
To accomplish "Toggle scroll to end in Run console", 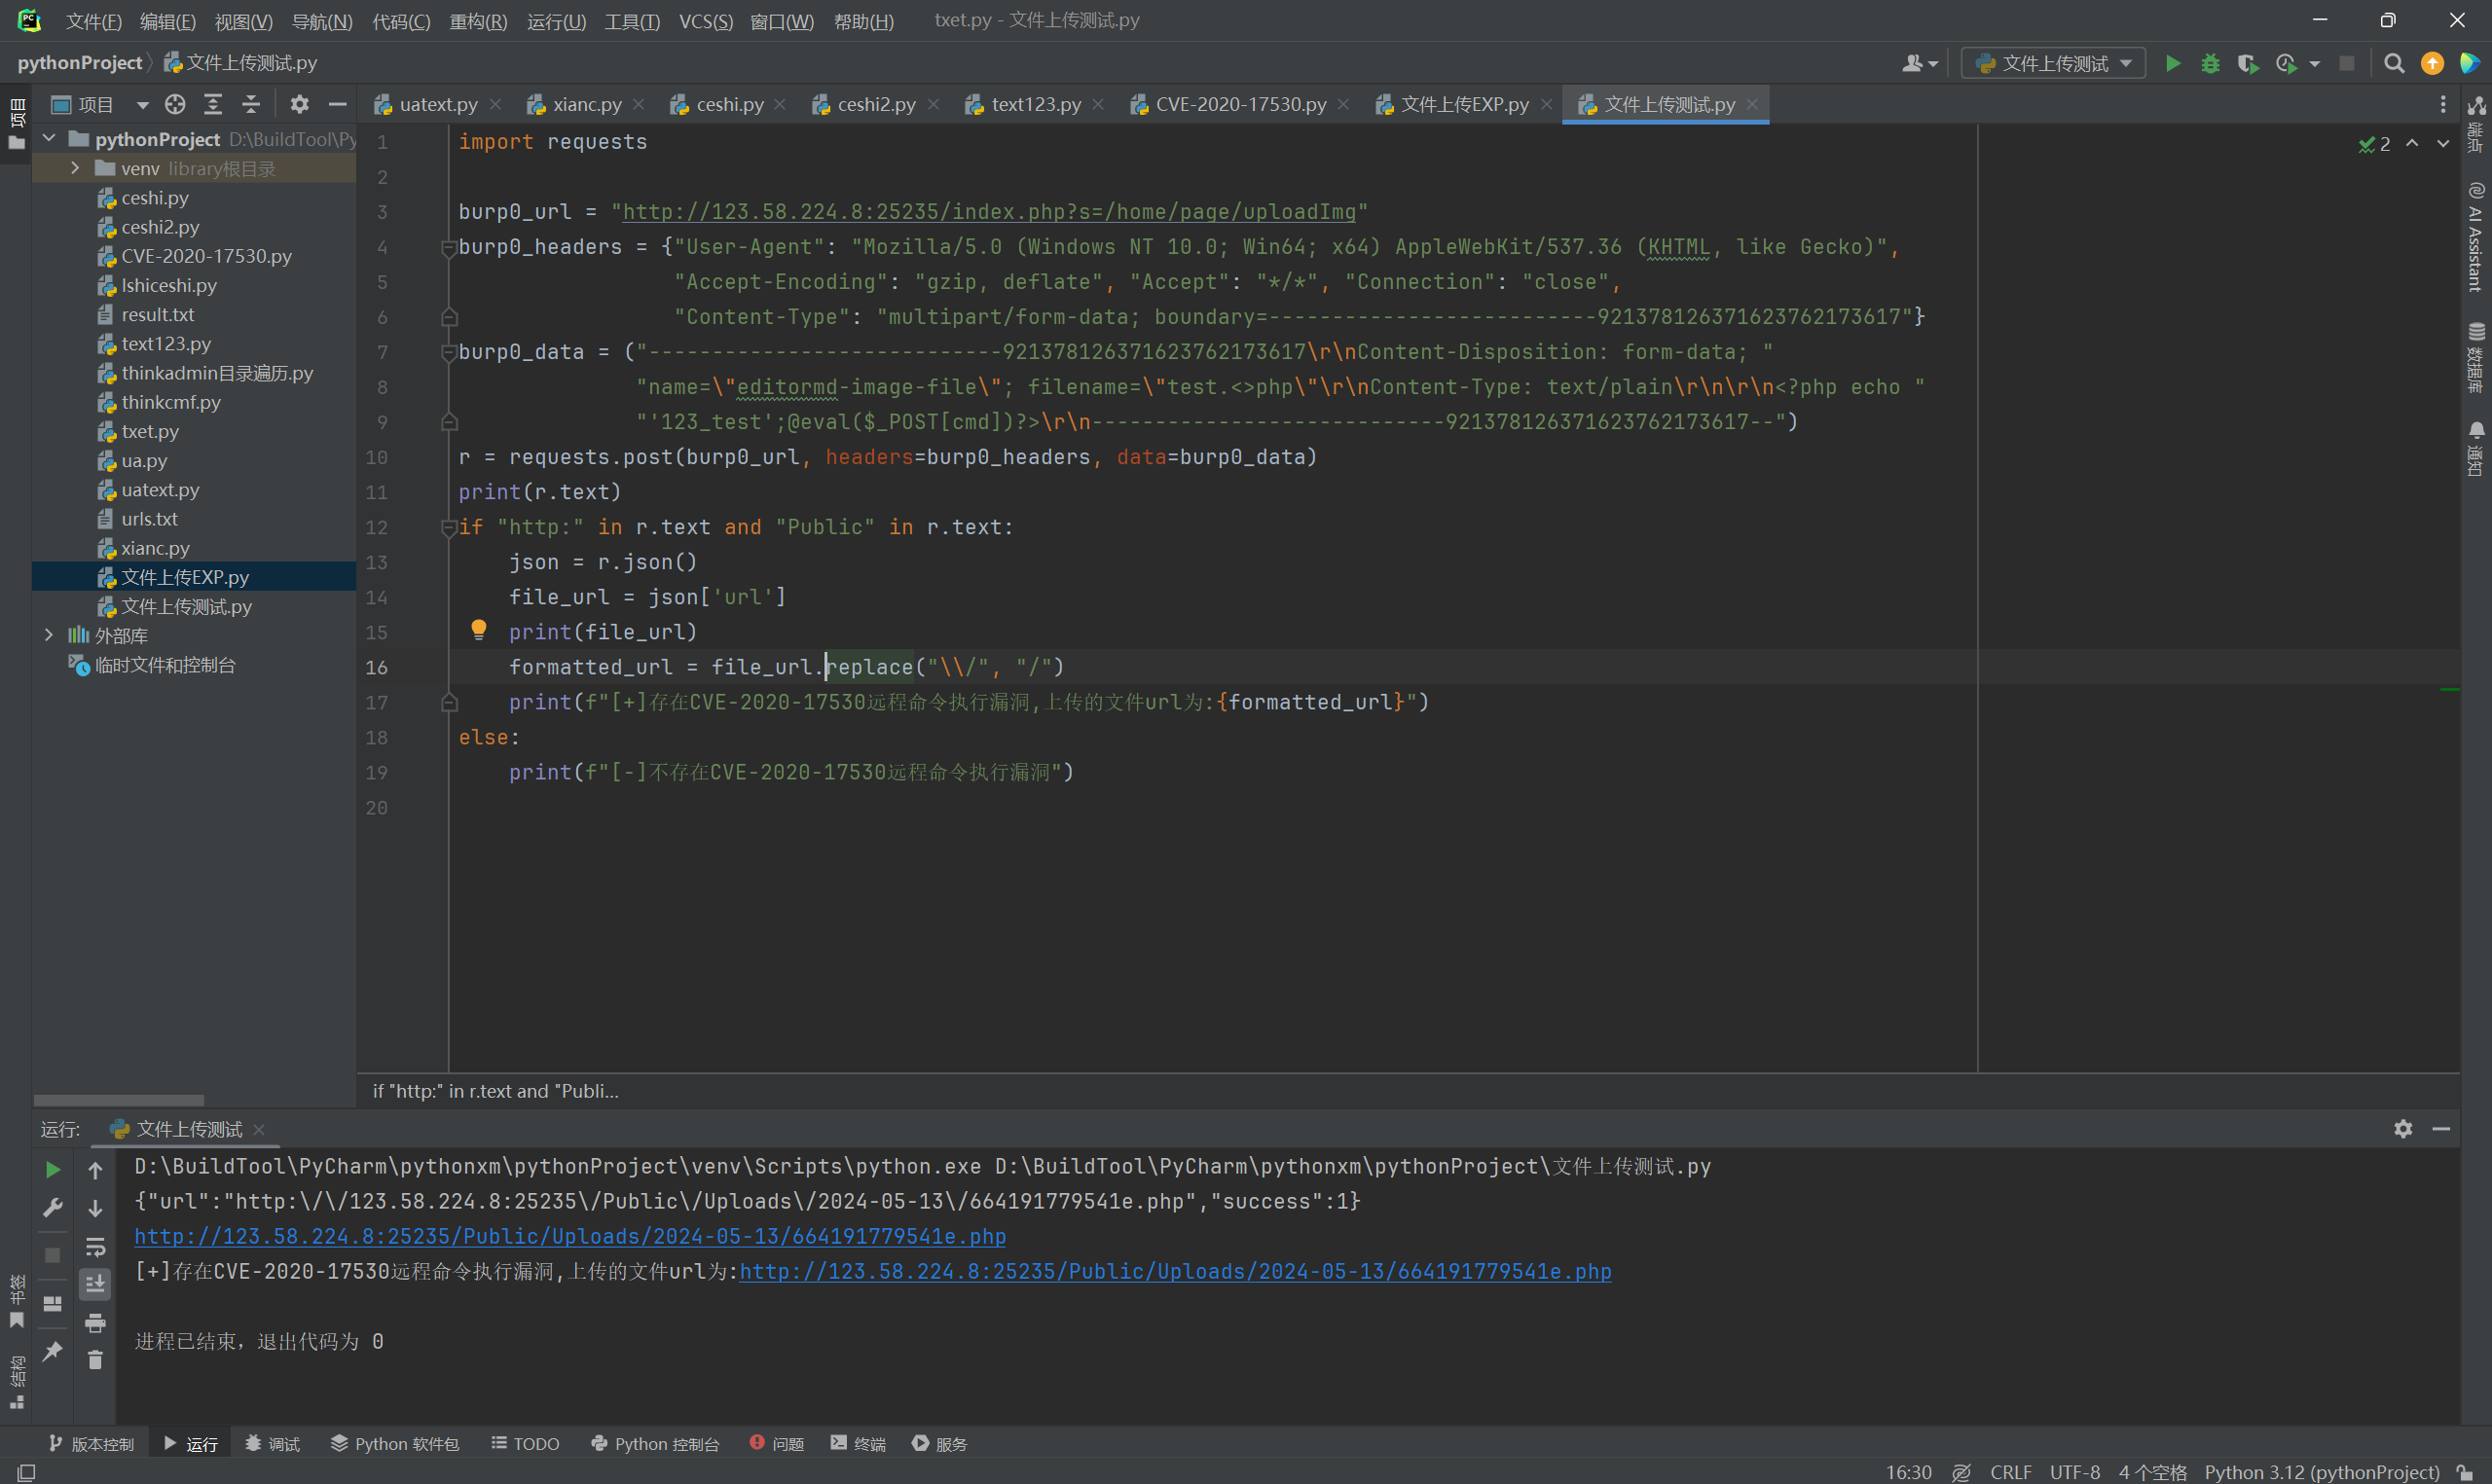I will click(95, 1284).
